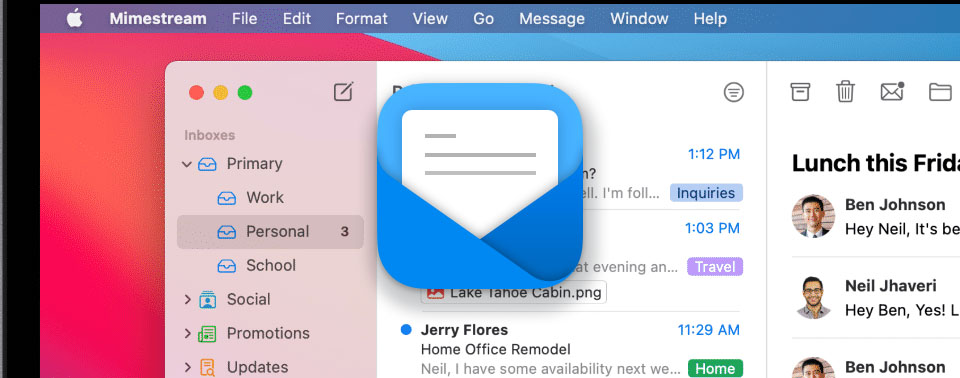Expand the Updates category

point(188,368)
